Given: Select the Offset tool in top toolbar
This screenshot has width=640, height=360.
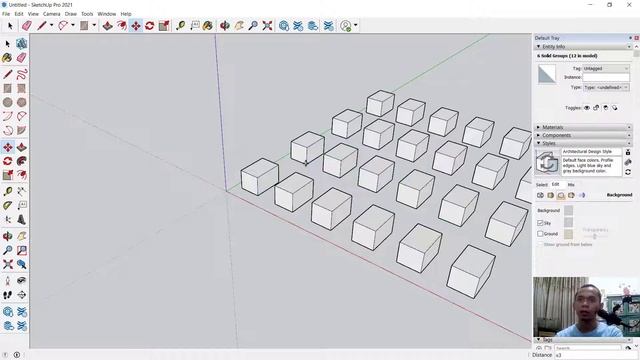Looking at the screenshot, I should tap(121, 26).
